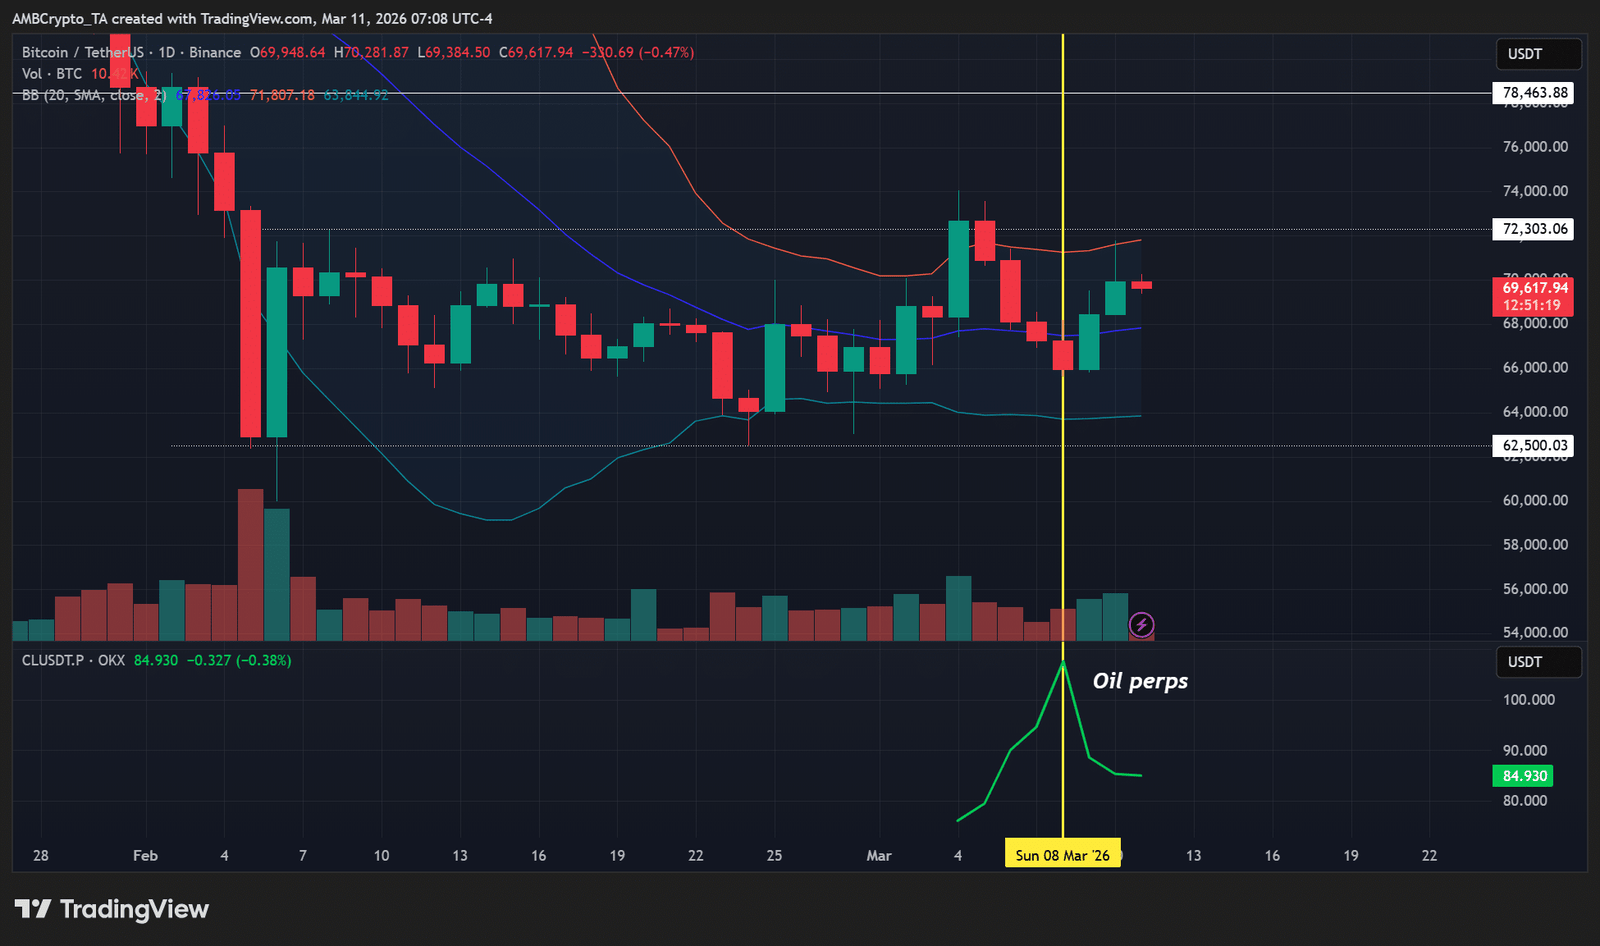Open the USDT selector in the oil perps pane

1537,662
